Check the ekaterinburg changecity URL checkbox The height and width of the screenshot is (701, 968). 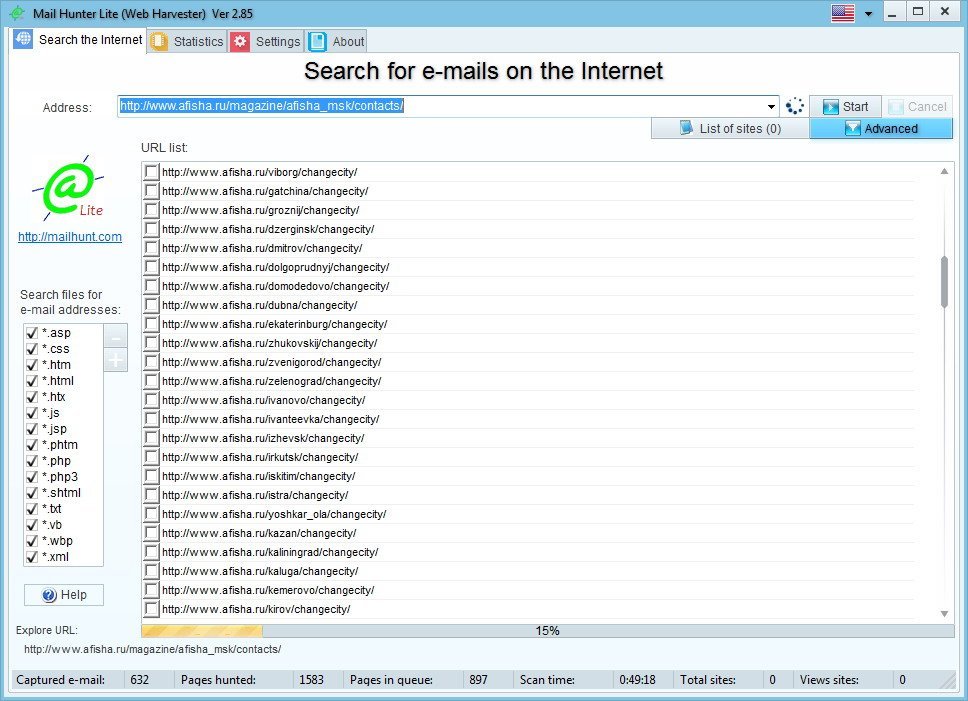coord(151,324)
